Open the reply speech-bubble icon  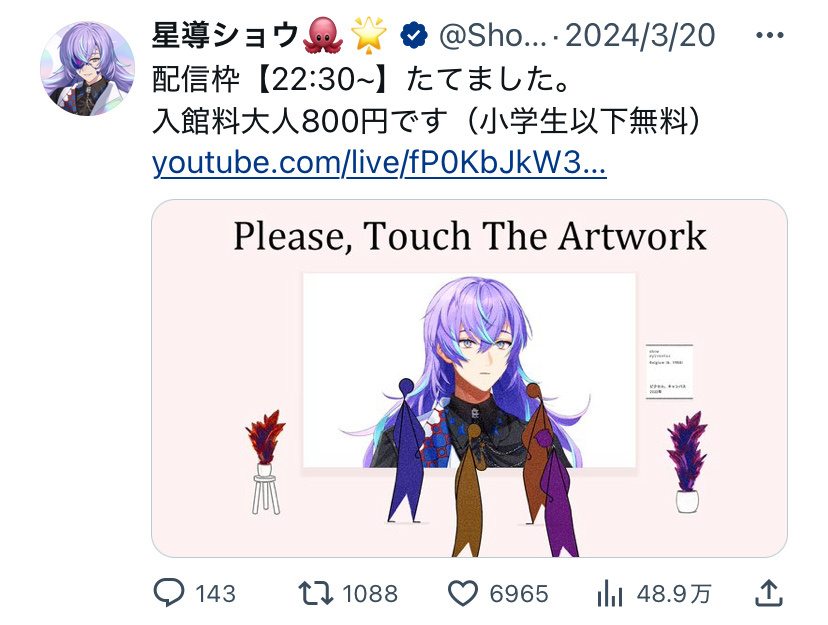(x=169, y=593)
